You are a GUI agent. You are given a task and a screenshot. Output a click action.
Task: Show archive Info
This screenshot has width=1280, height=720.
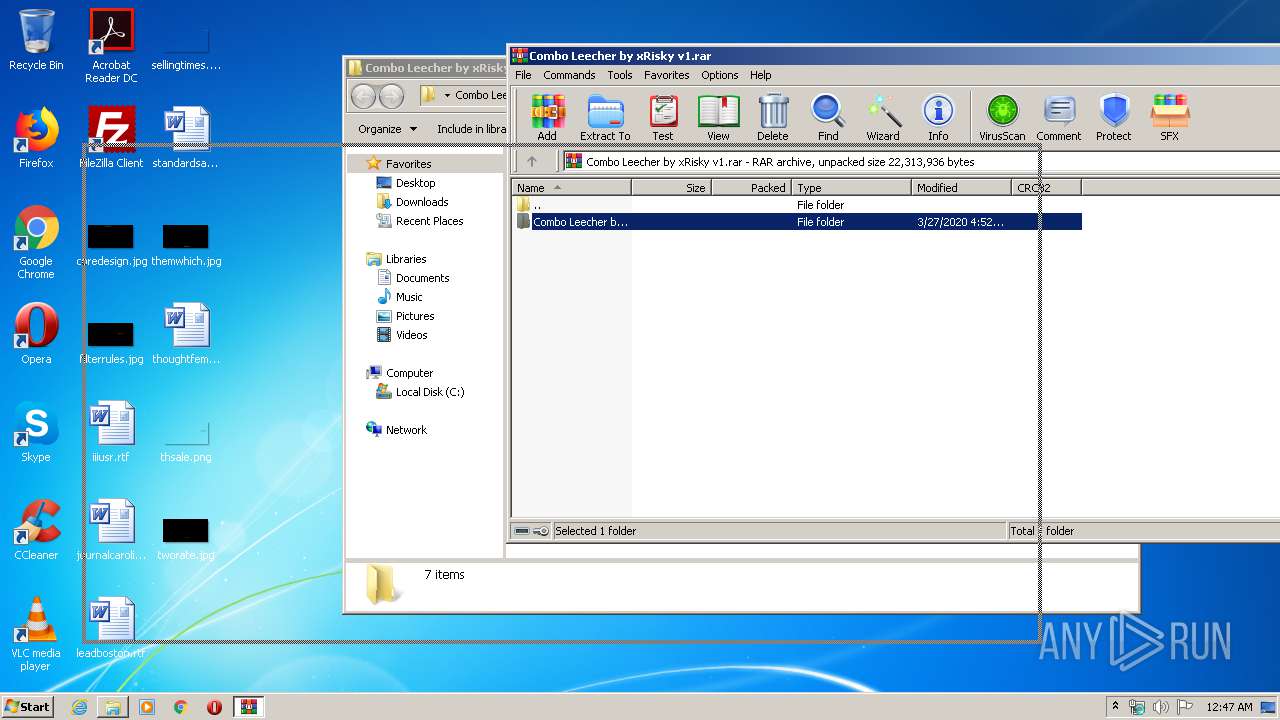click(x=938, y=117)
